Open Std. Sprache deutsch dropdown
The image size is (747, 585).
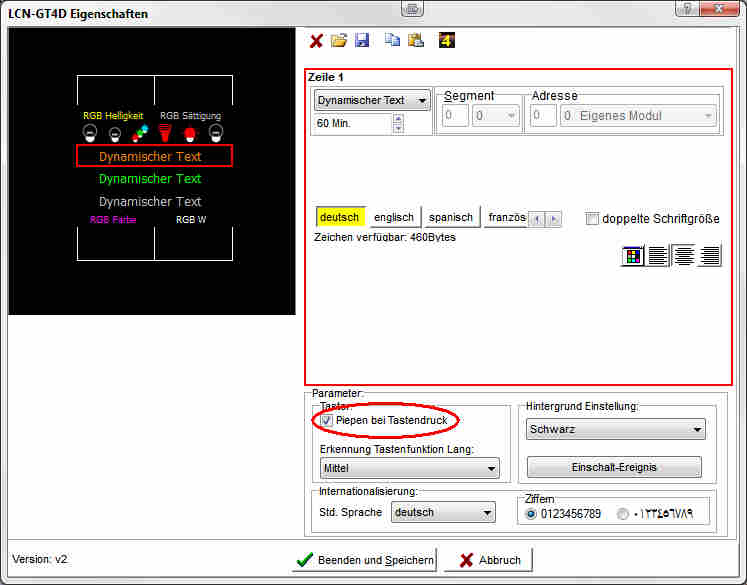443,513
